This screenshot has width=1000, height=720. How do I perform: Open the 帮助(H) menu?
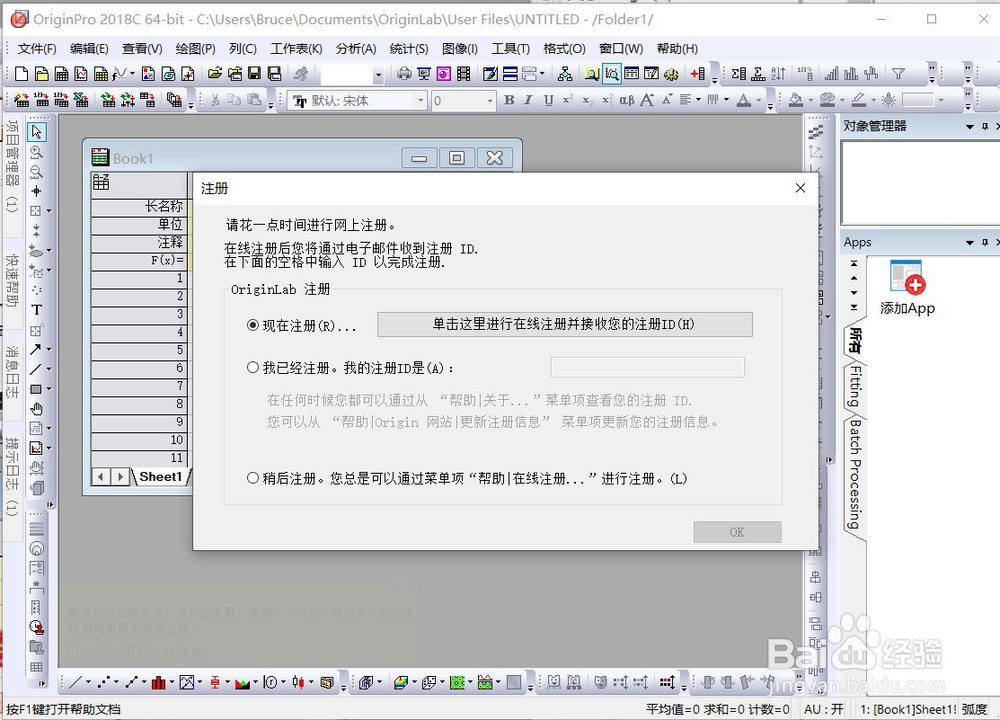click(x=677, y=48)
